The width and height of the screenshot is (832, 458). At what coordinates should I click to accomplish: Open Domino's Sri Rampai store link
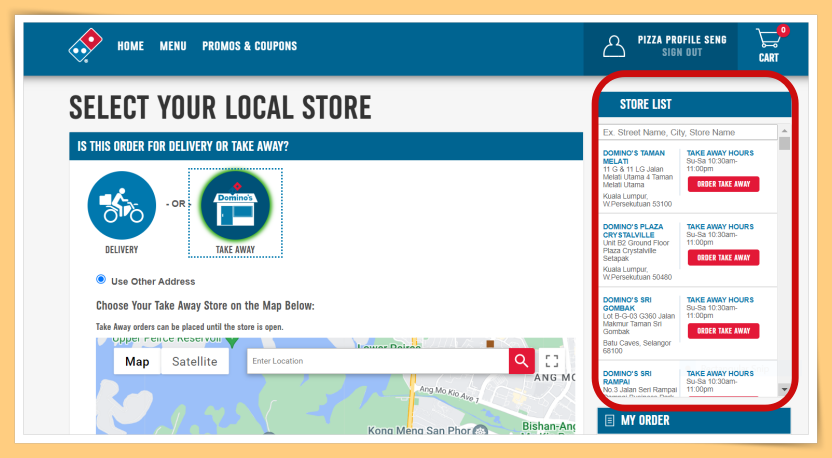(627, 377)
